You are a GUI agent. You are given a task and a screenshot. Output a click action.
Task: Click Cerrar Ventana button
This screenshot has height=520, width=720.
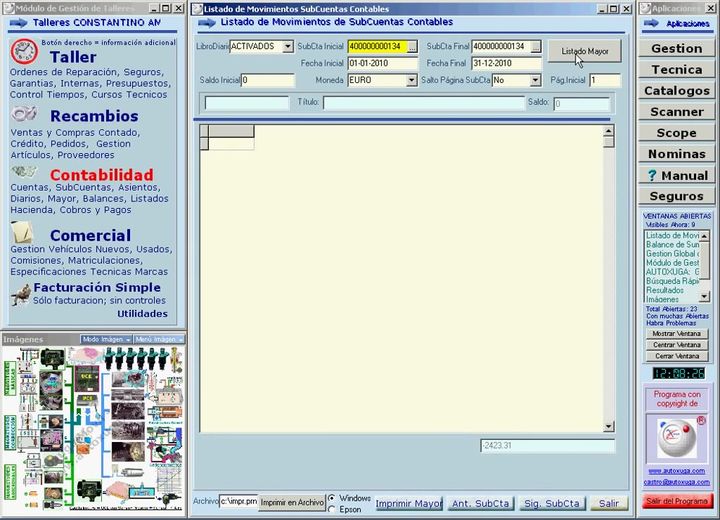(677, 356)
